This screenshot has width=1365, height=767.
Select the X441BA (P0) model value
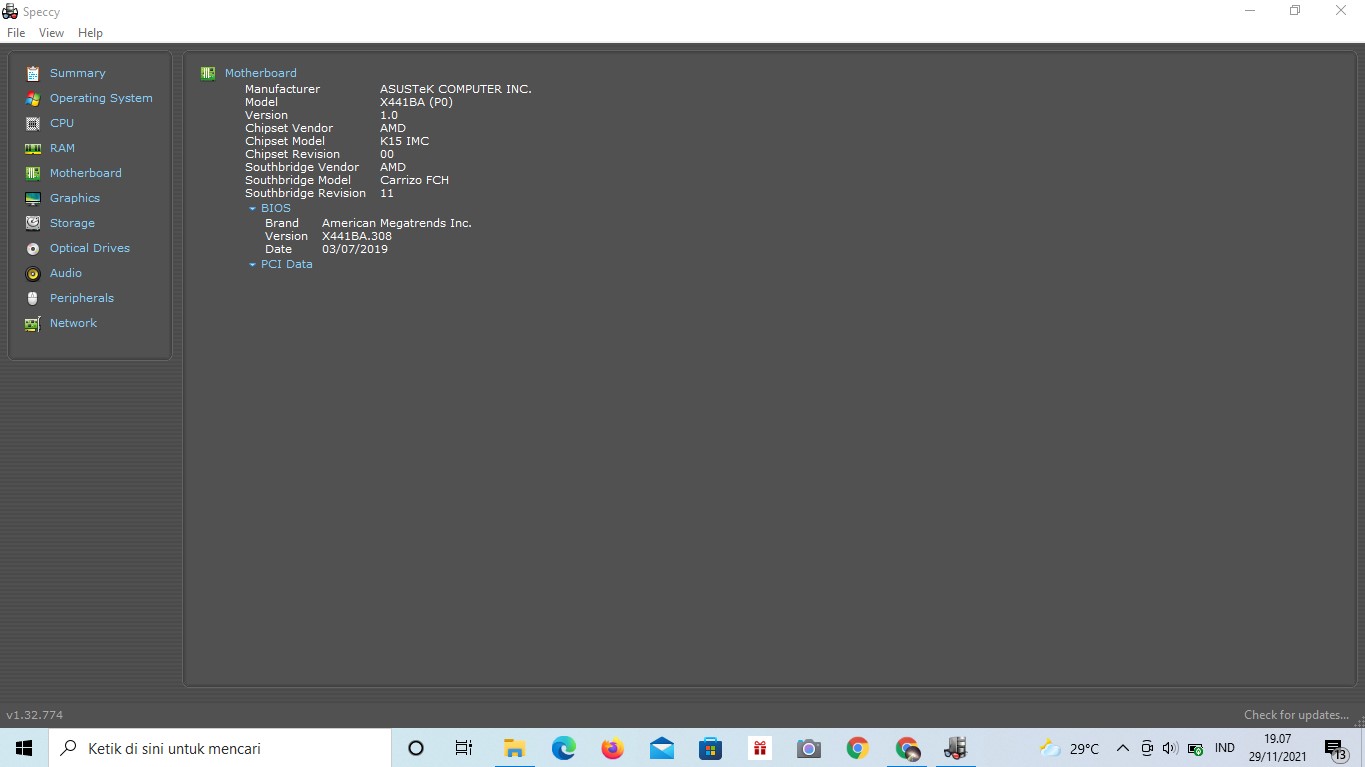pos(416,102)
